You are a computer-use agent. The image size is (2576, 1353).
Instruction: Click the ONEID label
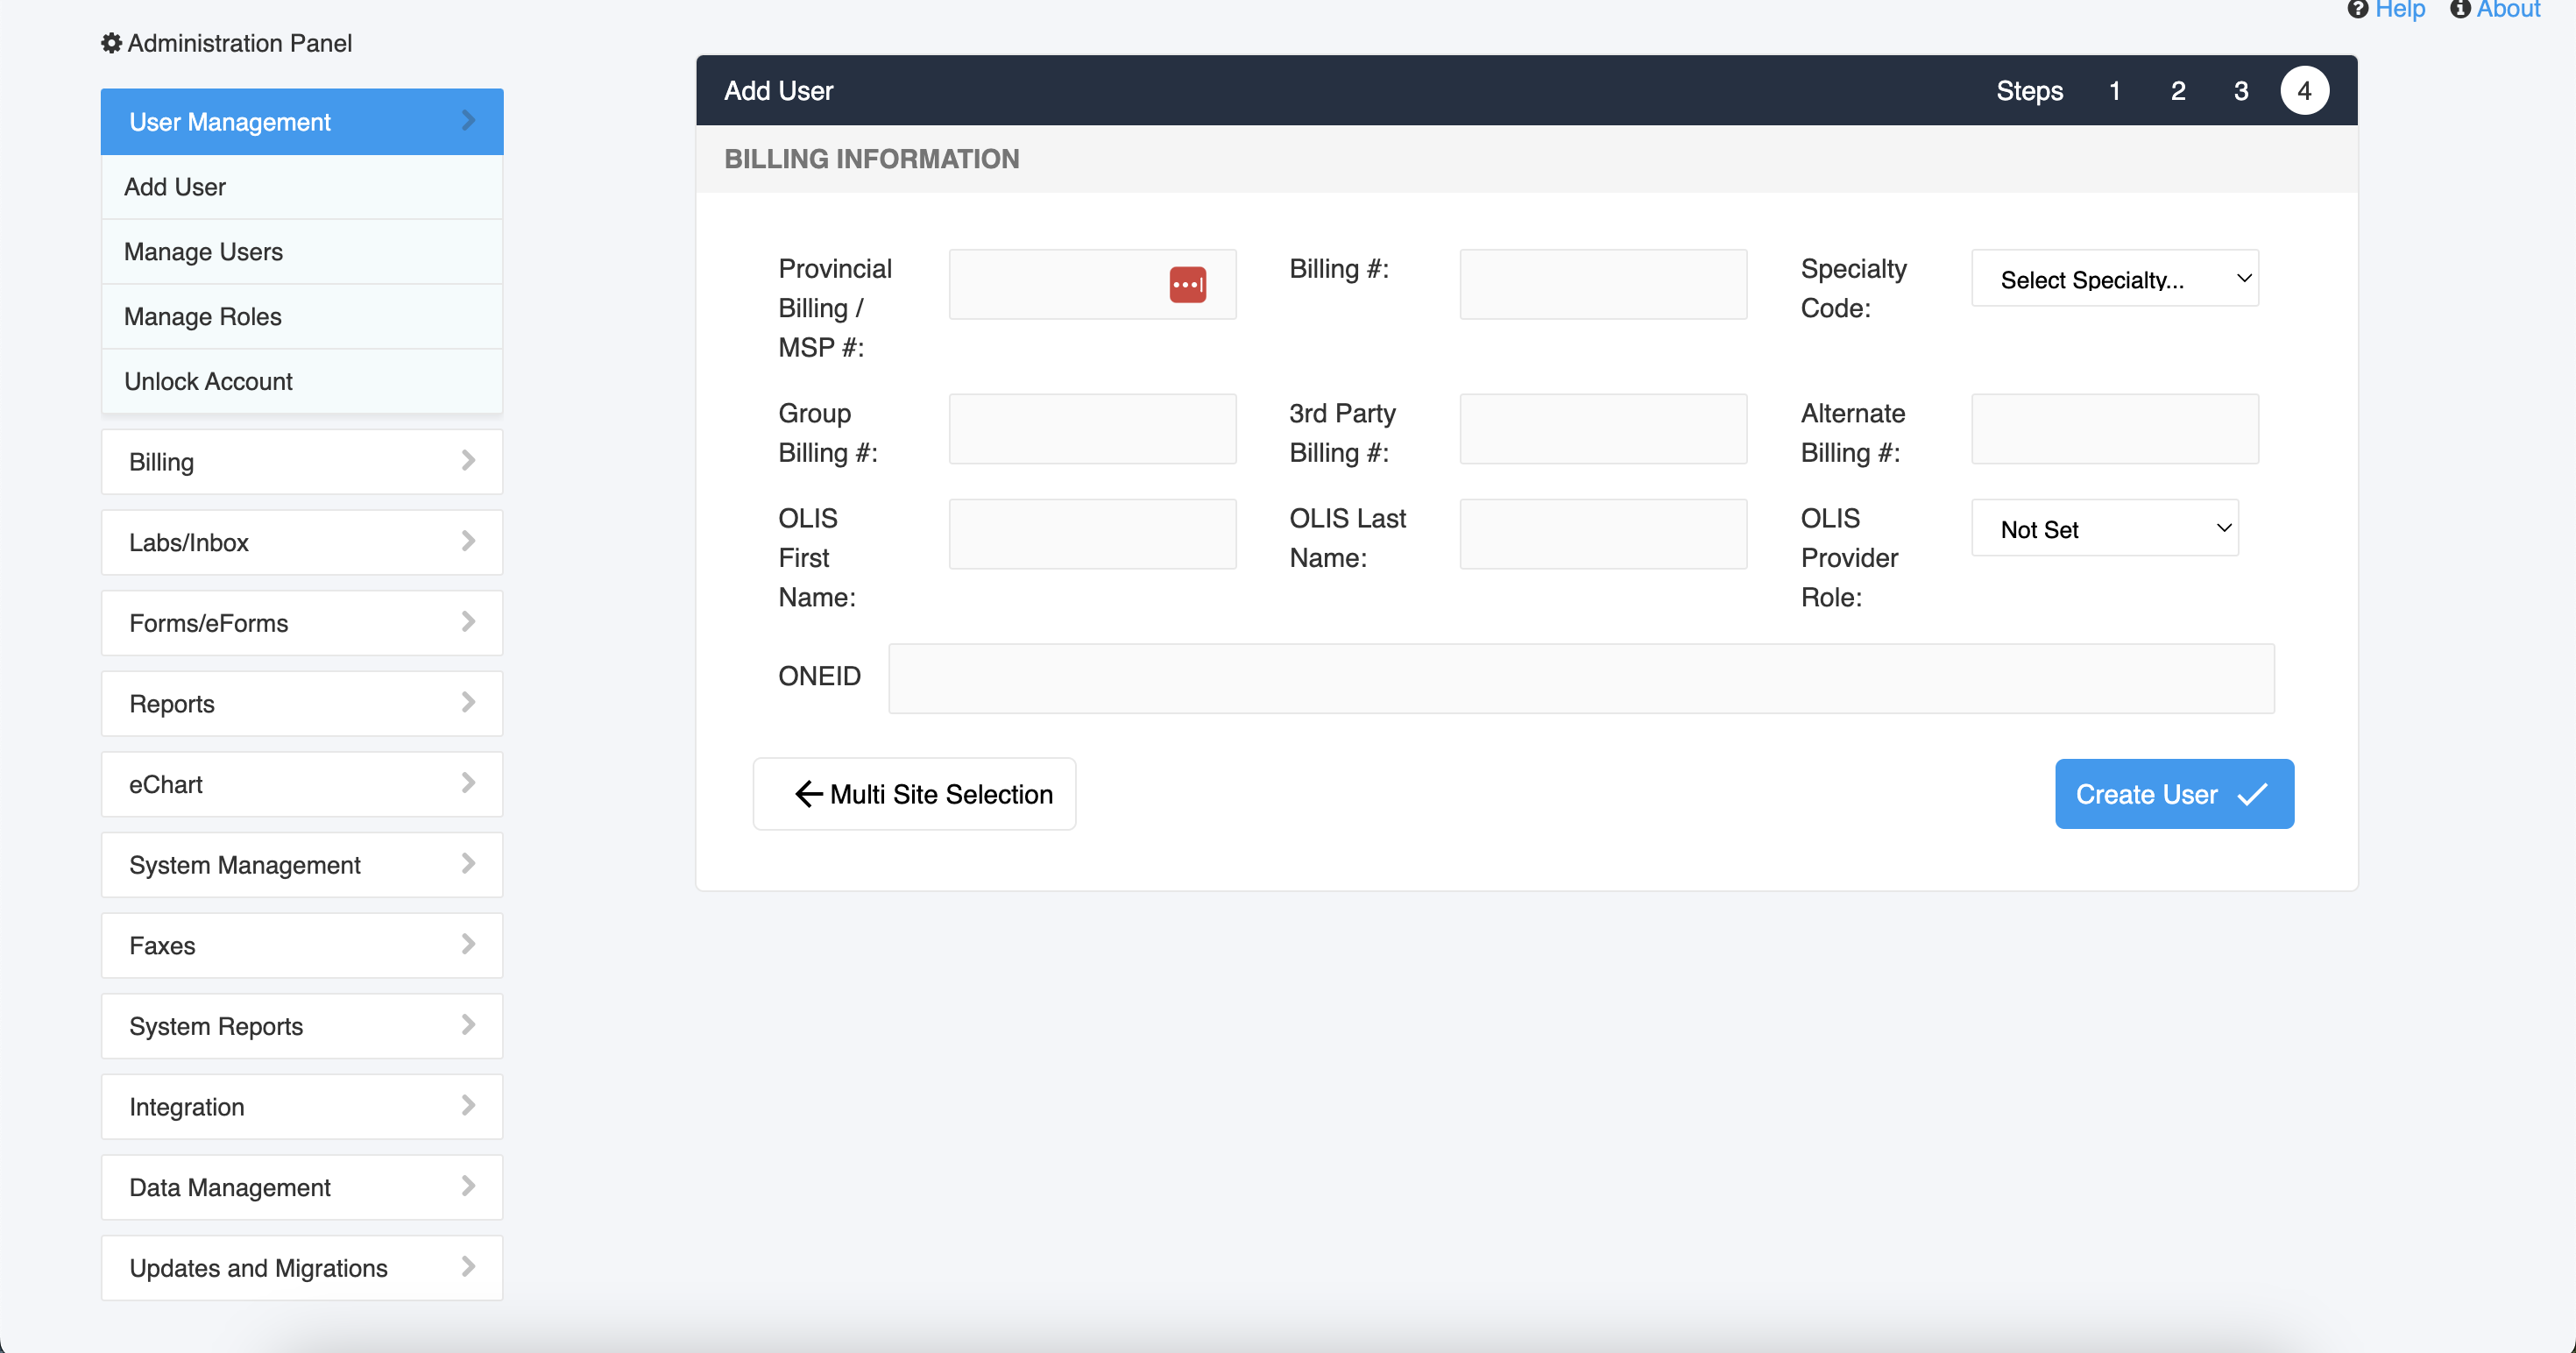pos(819,677)
